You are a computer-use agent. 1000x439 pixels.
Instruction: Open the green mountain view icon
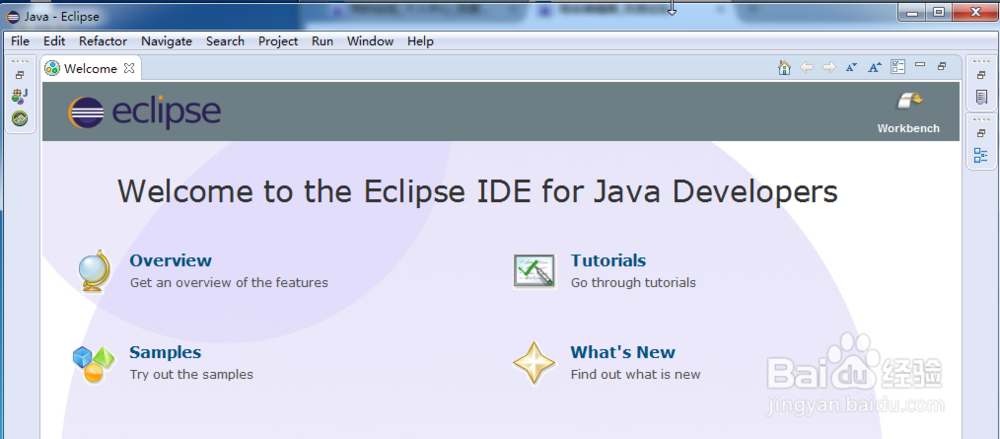coord(20,118)
